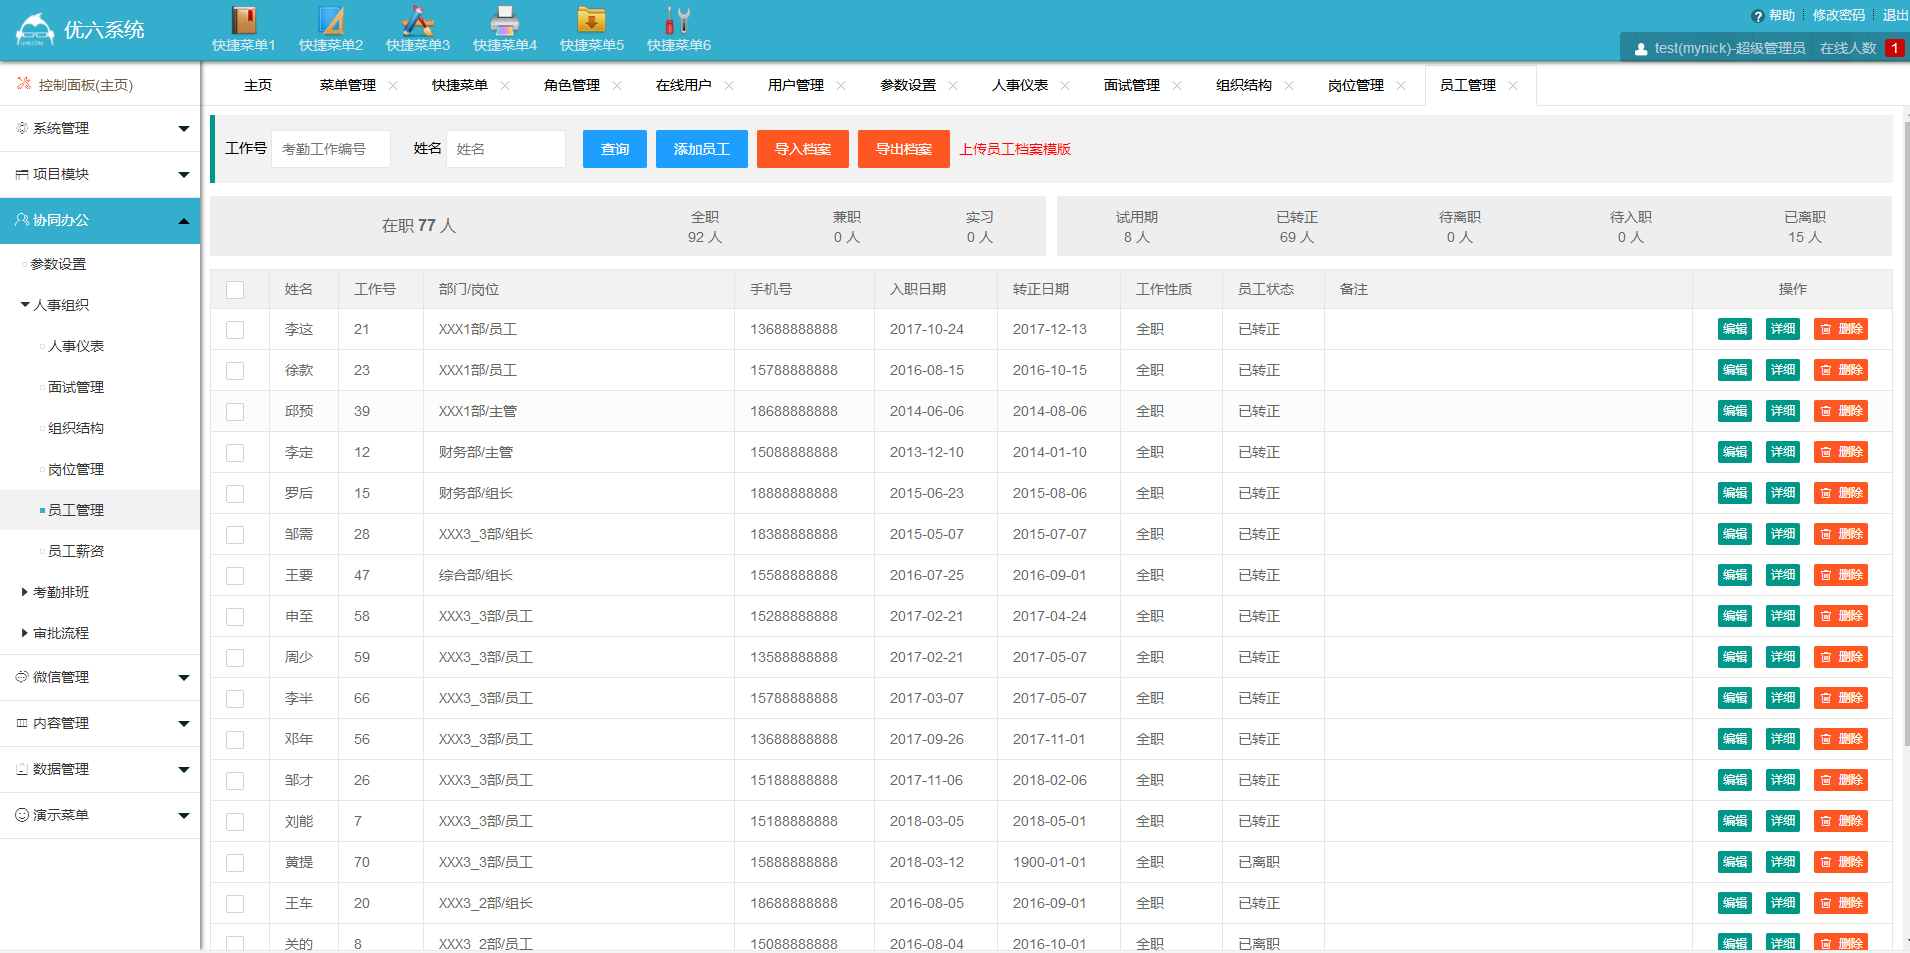Close the 菜单管理 tab
Viewport: 1910px width, 953px height.
[x=393, y=86]
